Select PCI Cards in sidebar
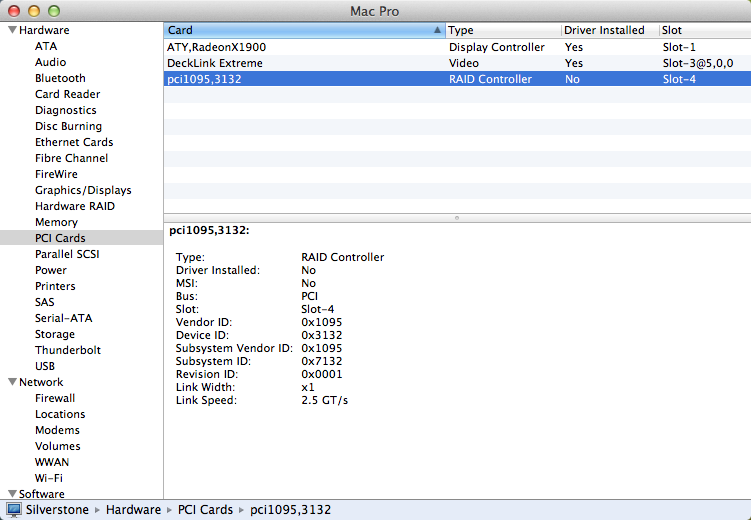 pos(60,238)
